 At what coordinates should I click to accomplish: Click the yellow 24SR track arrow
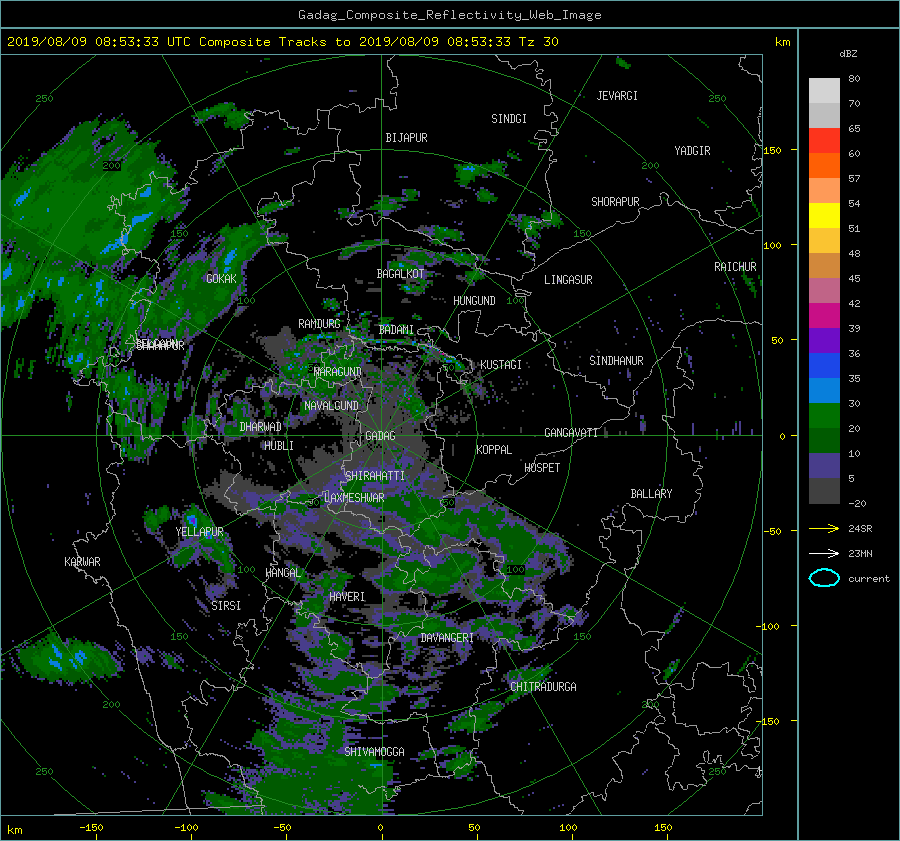(824, 528)
